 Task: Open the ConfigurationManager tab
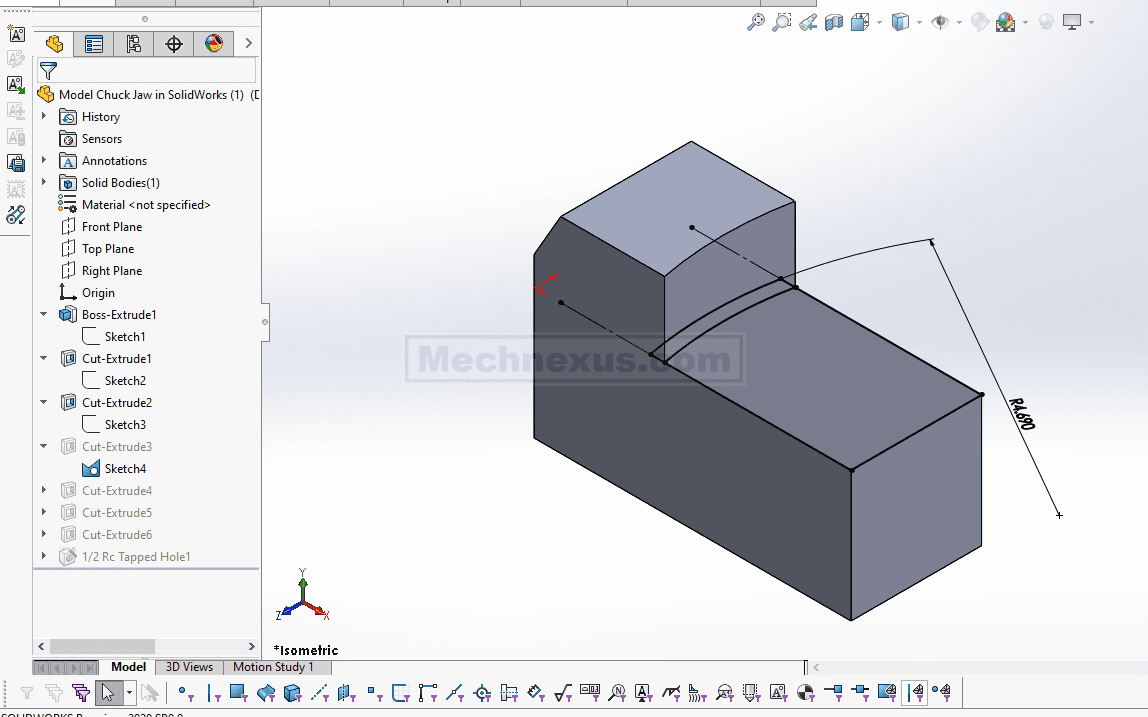[x=133, y=43]
